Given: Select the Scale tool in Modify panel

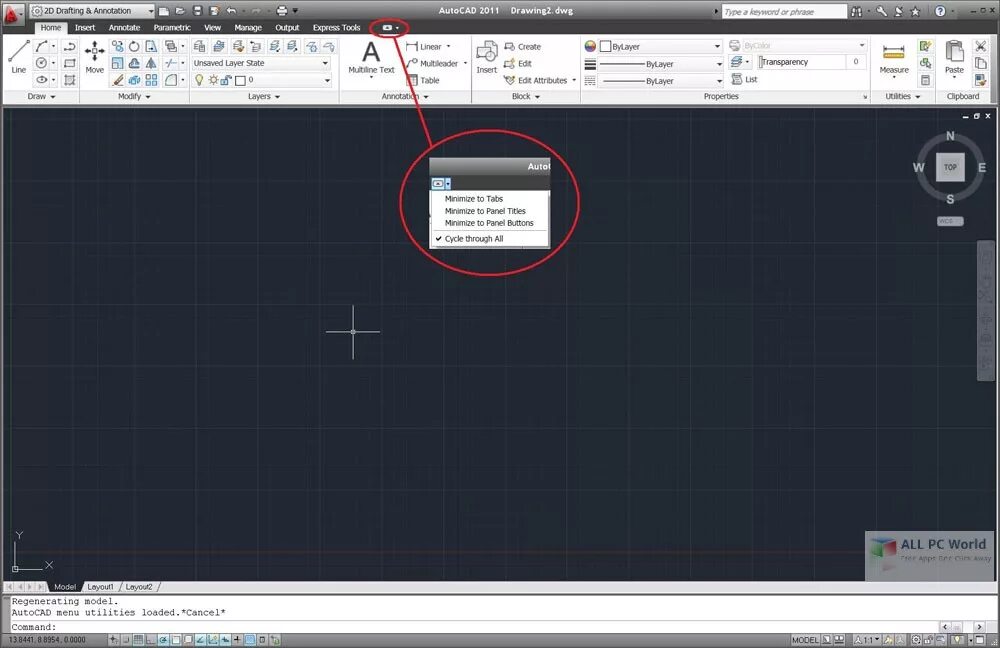Looking at the screenshot, I should click(x=117, y=63).
